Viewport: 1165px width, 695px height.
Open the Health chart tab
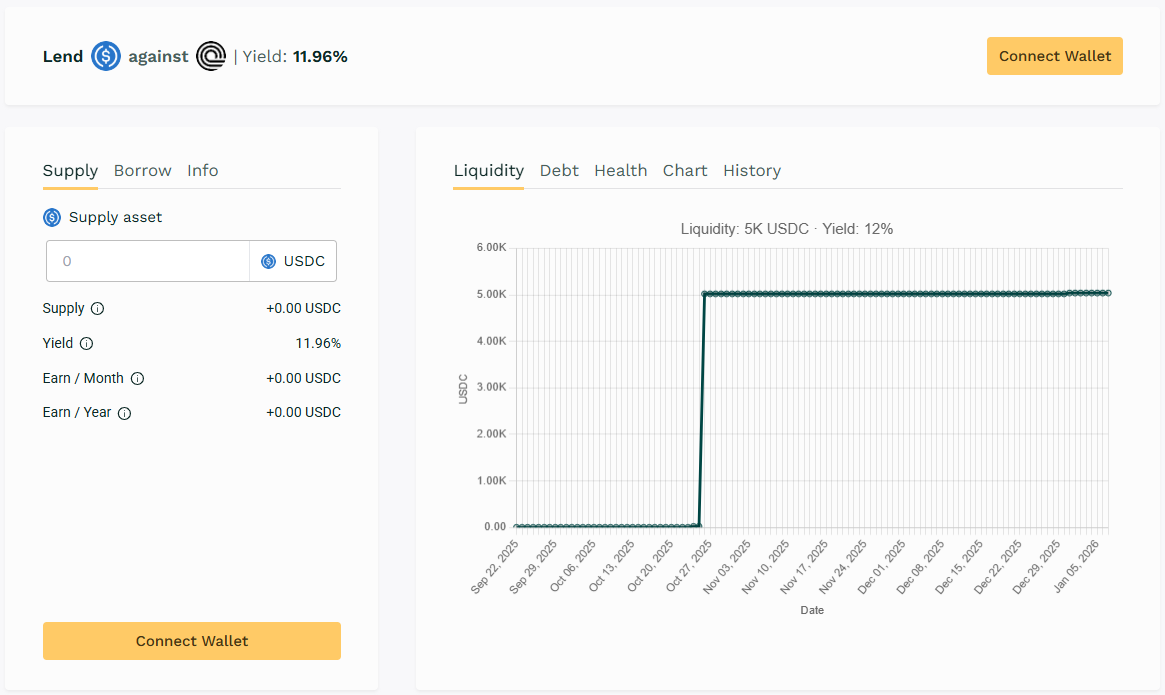coord(620,171)
